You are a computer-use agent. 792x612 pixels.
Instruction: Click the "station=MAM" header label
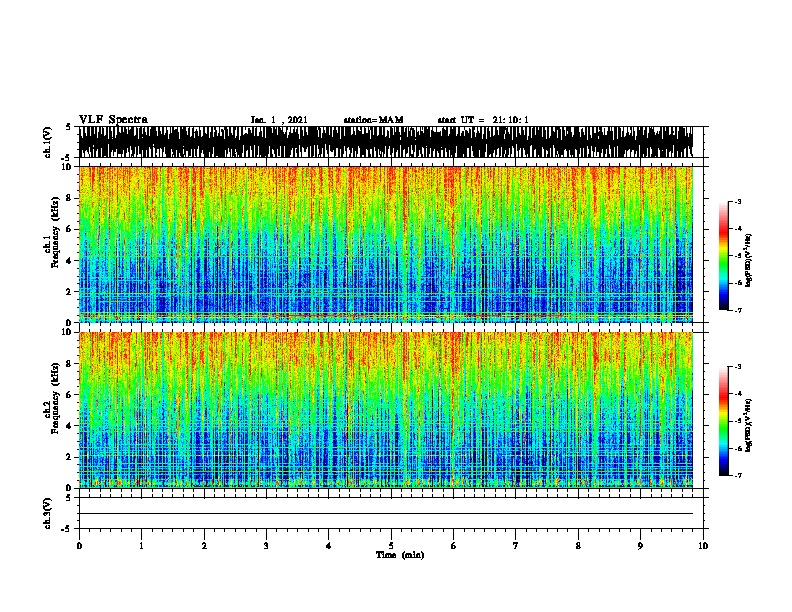coord(373,120)
